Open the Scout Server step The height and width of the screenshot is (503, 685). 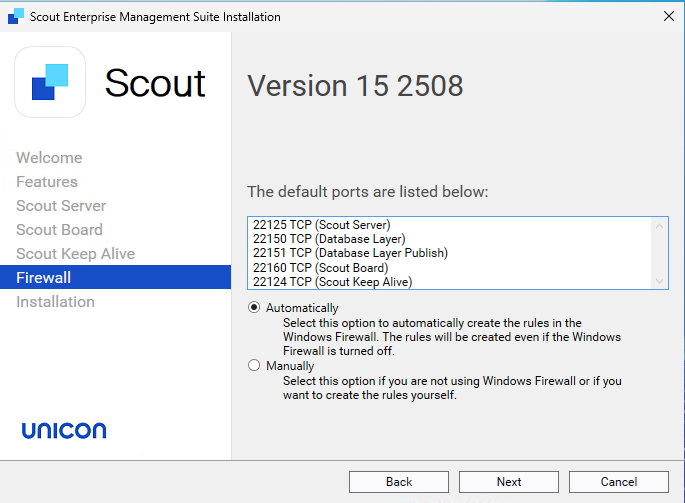coord(61,206)
